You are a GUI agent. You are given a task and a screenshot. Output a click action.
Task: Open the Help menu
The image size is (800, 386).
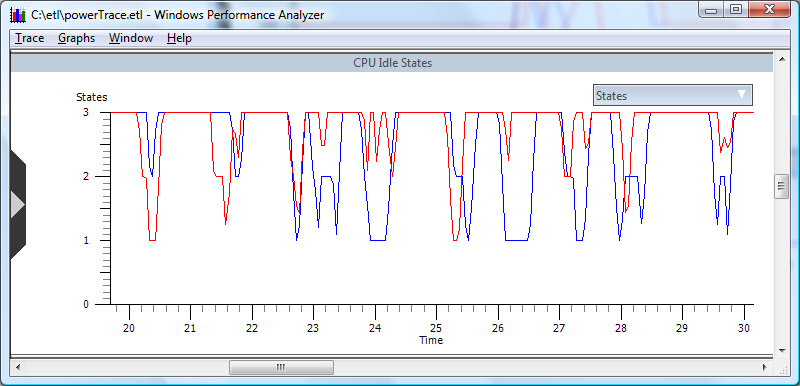pyautogui.click(x=180, y=38)
